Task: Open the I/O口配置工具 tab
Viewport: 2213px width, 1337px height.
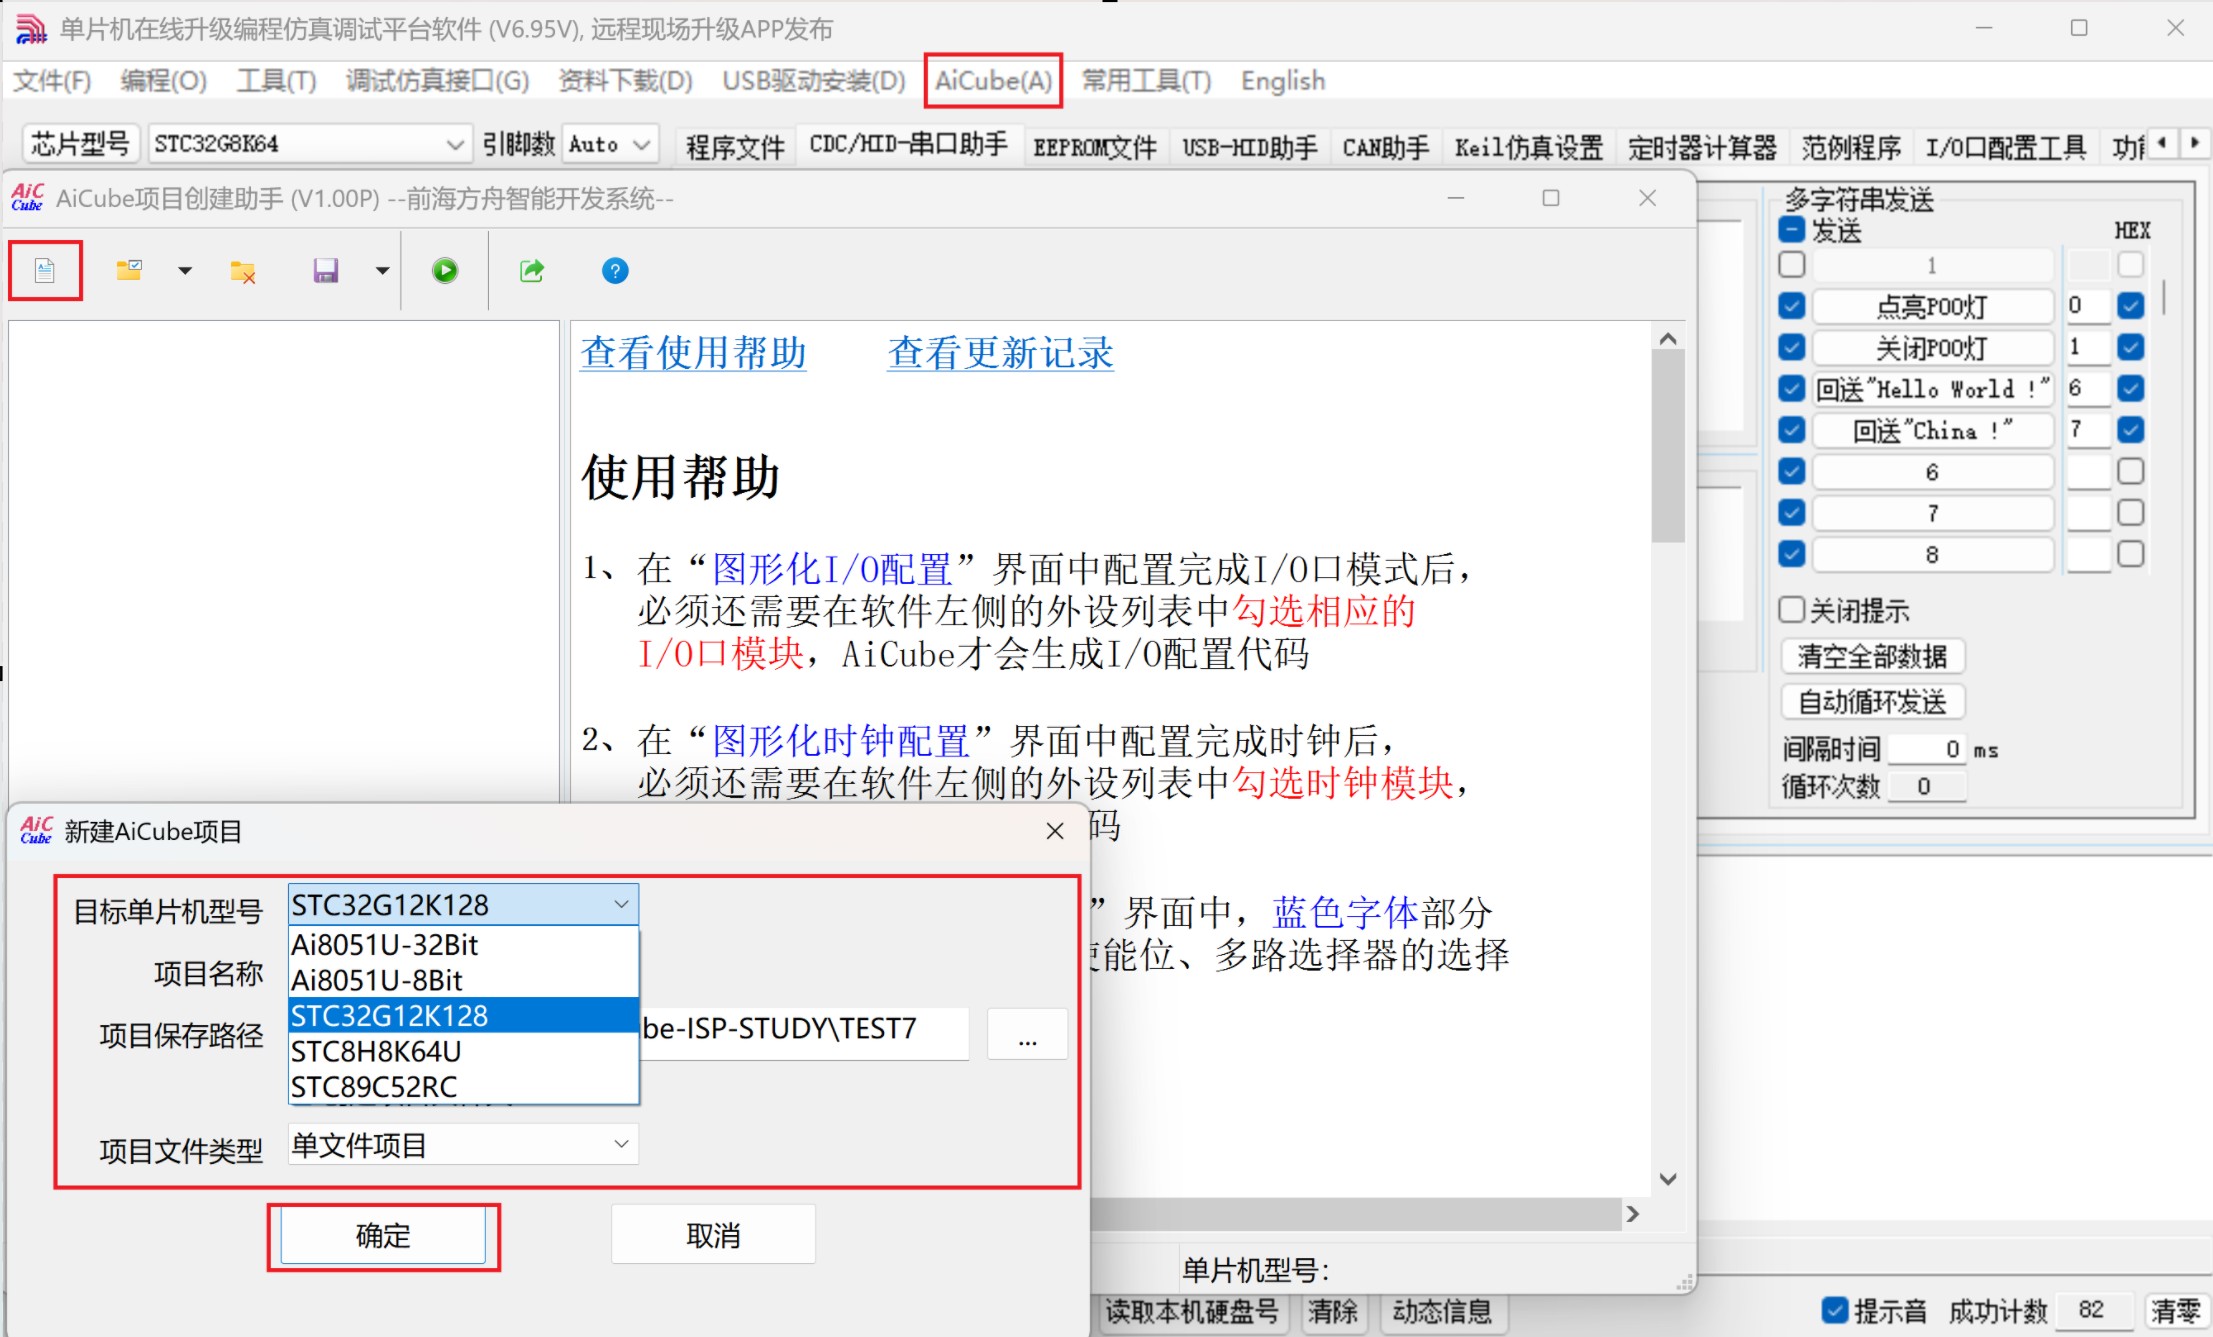Action: [x=2006, y=147]
